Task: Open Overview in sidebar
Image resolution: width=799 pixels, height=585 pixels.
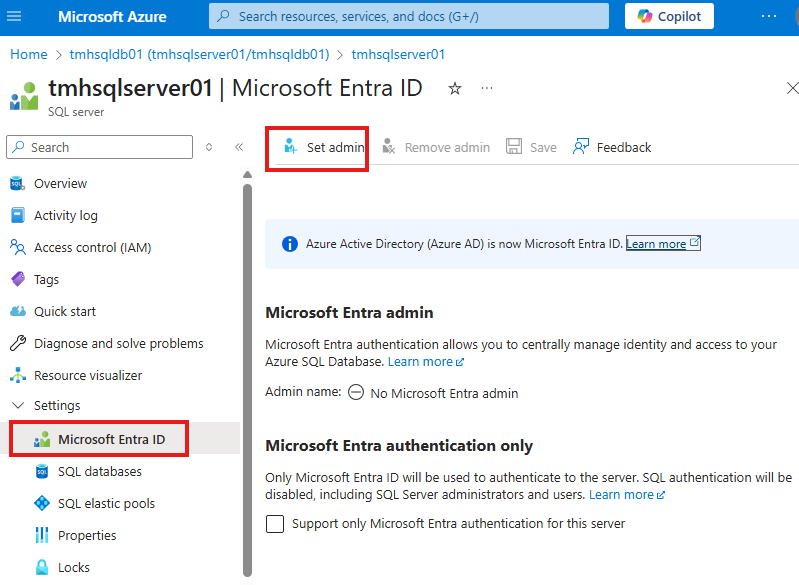Action: [x=60, y=183]
